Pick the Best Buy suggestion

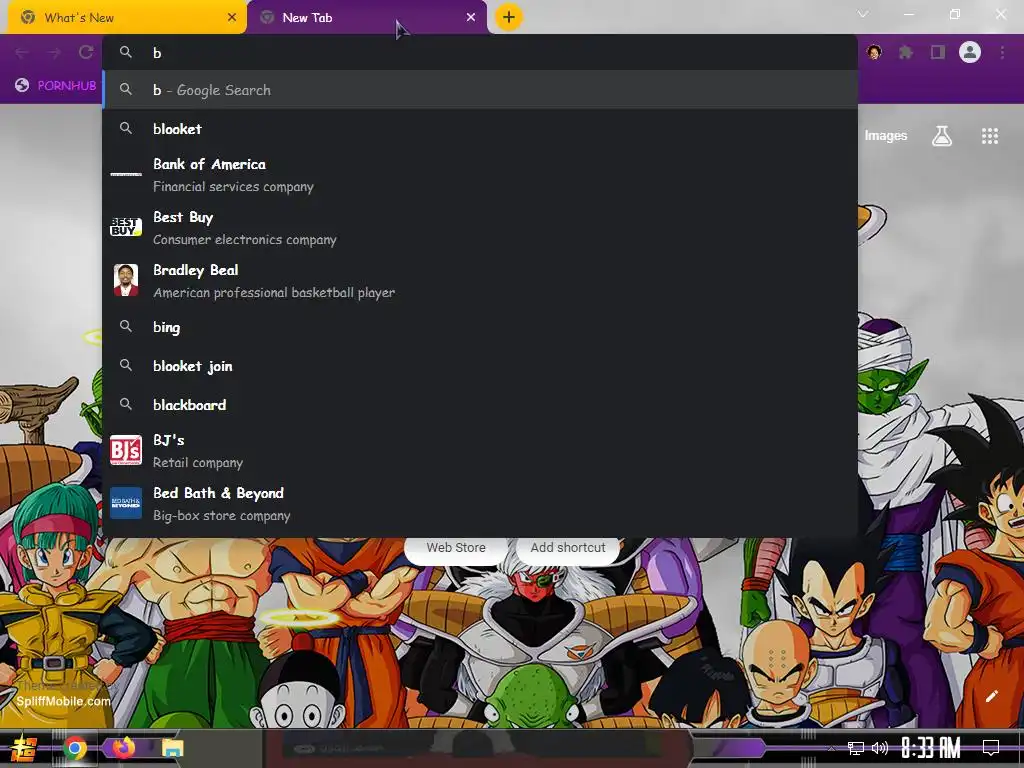[480, 227]
